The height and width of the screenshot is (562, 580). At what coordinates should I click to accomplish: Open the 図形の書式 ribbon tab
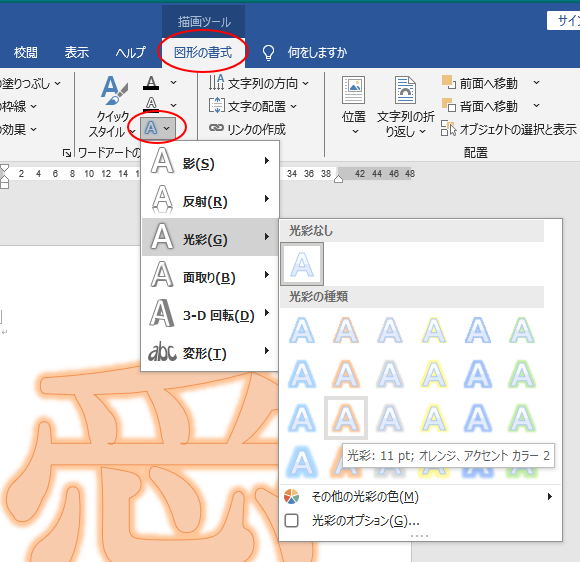pyautogui.click(x=203, y=52)
